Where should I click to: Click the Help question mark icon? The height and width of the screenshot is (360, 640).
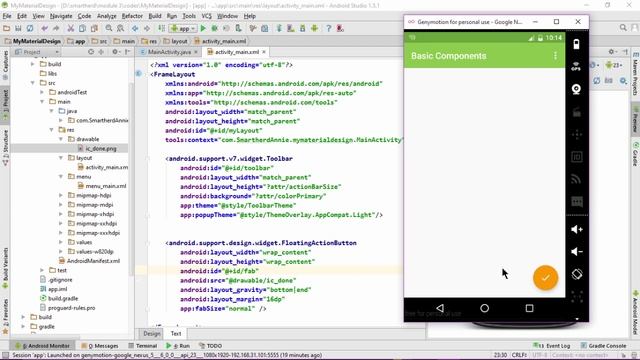coord(329,28)
